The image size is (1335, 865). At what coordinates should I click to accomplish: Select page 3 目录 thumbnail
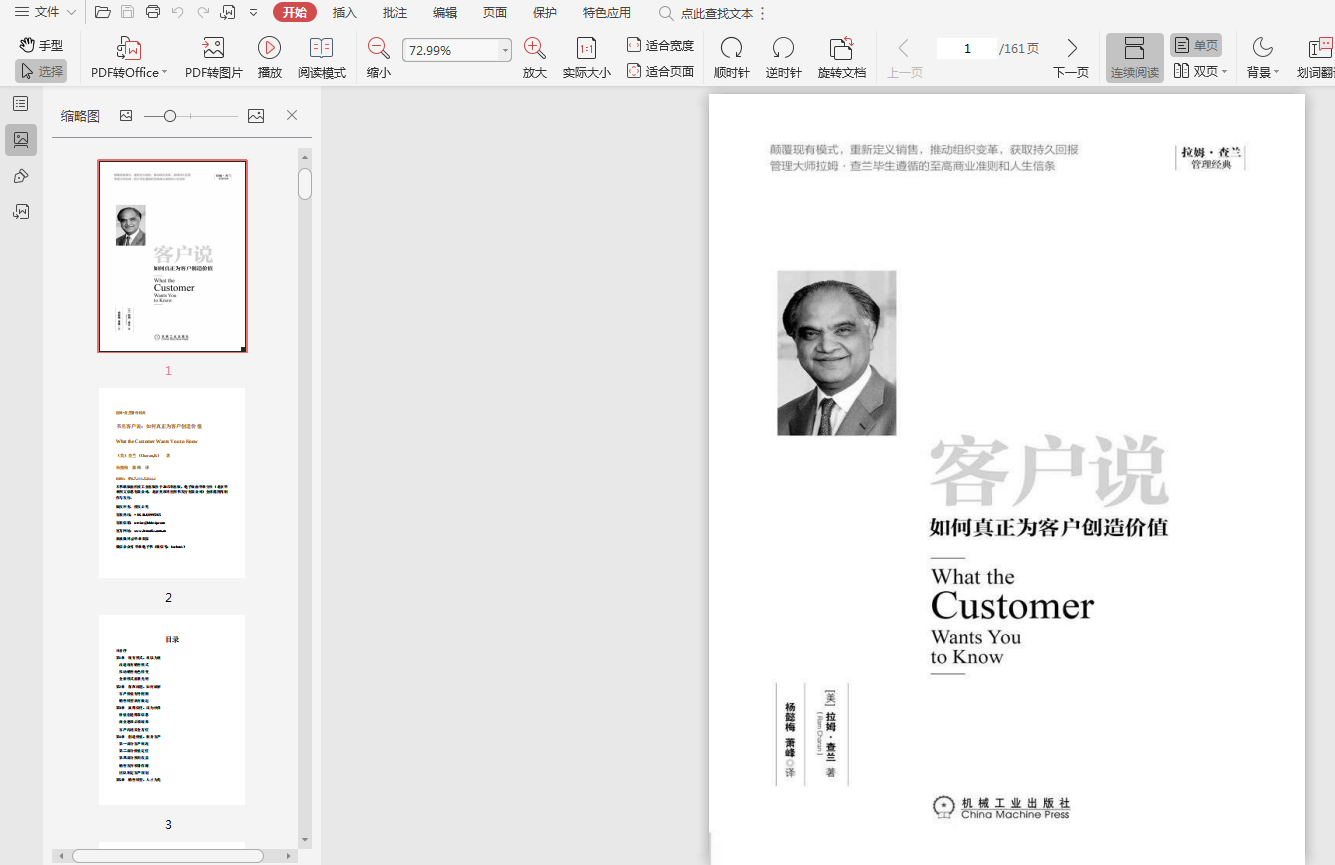point(172,710)
